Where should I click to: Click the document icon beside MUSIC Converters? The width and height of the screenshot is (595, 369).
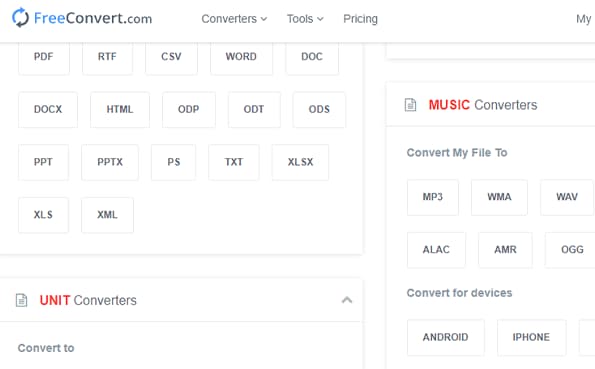pyautogui.click(x=410, y=105)
